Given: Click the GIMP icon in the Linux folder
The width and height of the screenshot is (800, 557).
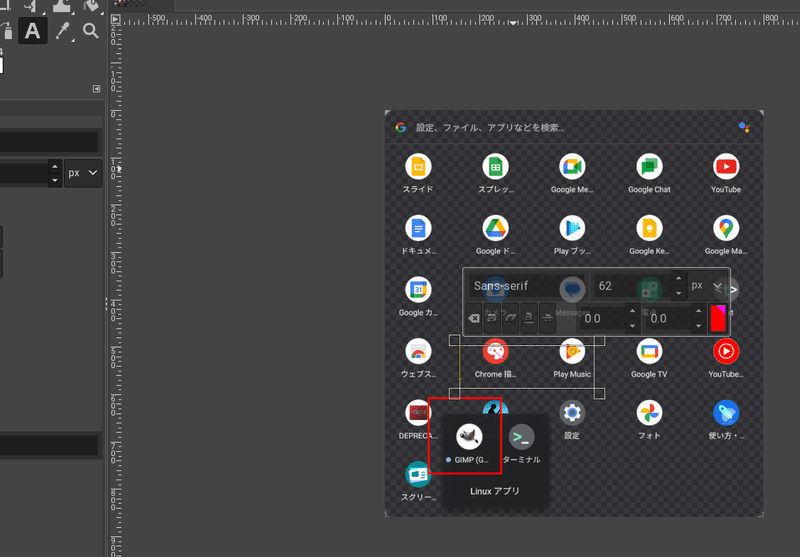Looking at the screenshot, I should click(x=469, y=437).
